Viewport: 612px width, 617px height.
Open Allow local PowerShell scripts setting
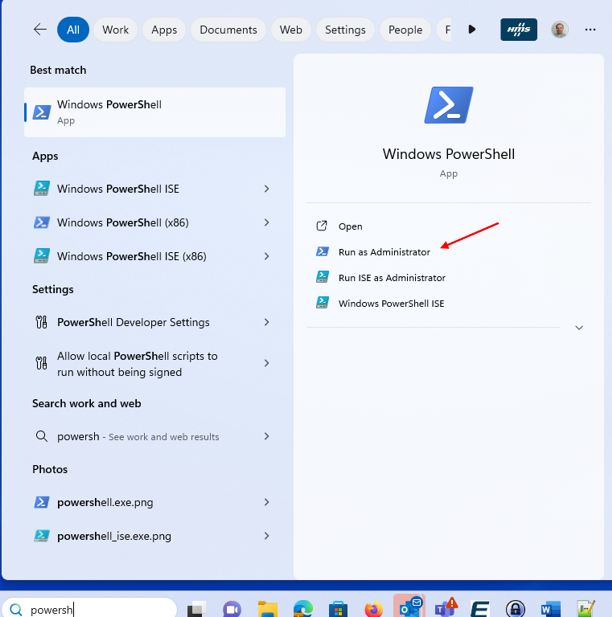pyautogui.click(x=155, y=364)
